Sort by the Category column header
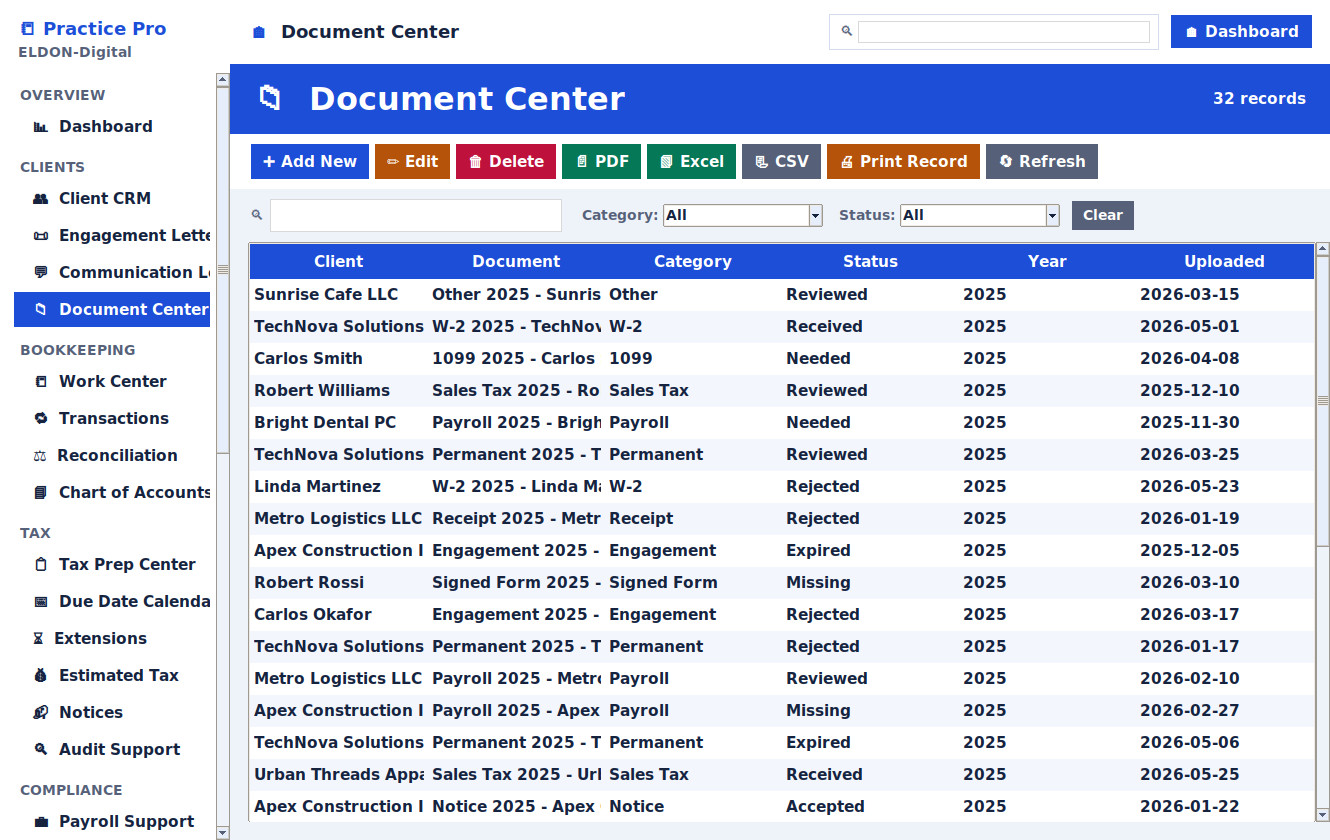1330x840 pixels. tap(693, 262)
